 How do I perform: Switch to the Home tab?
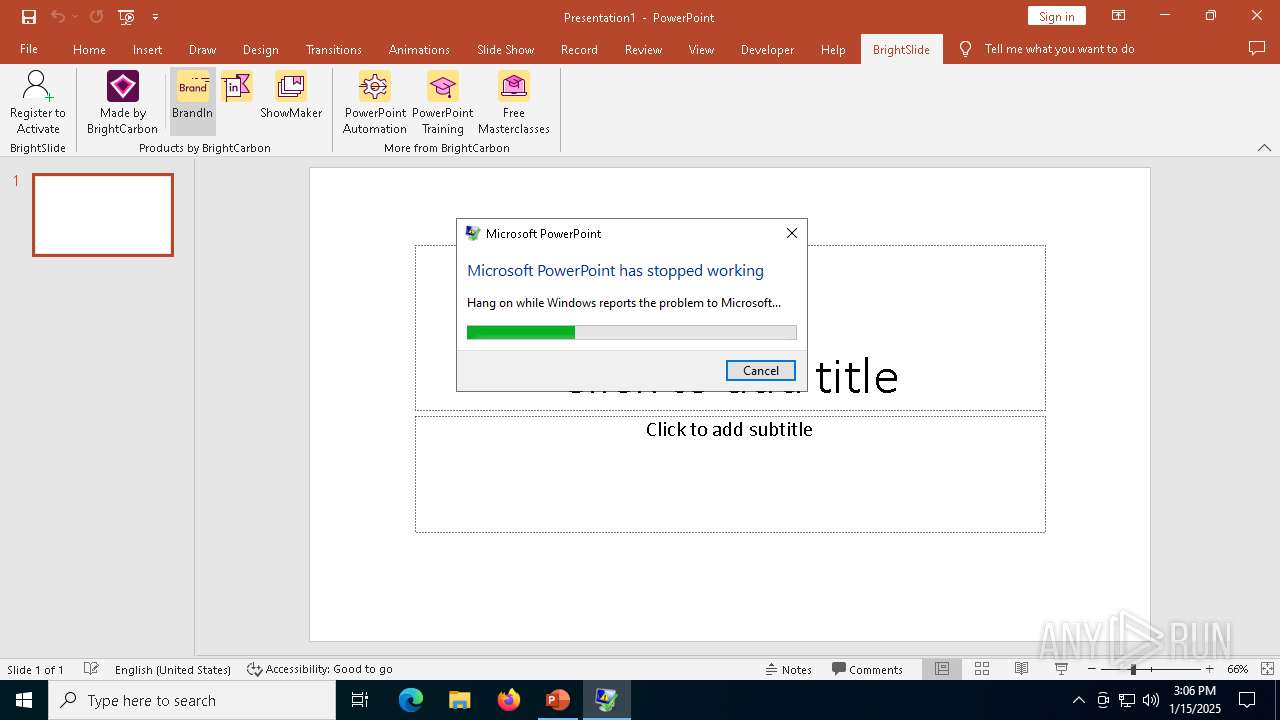89,49
